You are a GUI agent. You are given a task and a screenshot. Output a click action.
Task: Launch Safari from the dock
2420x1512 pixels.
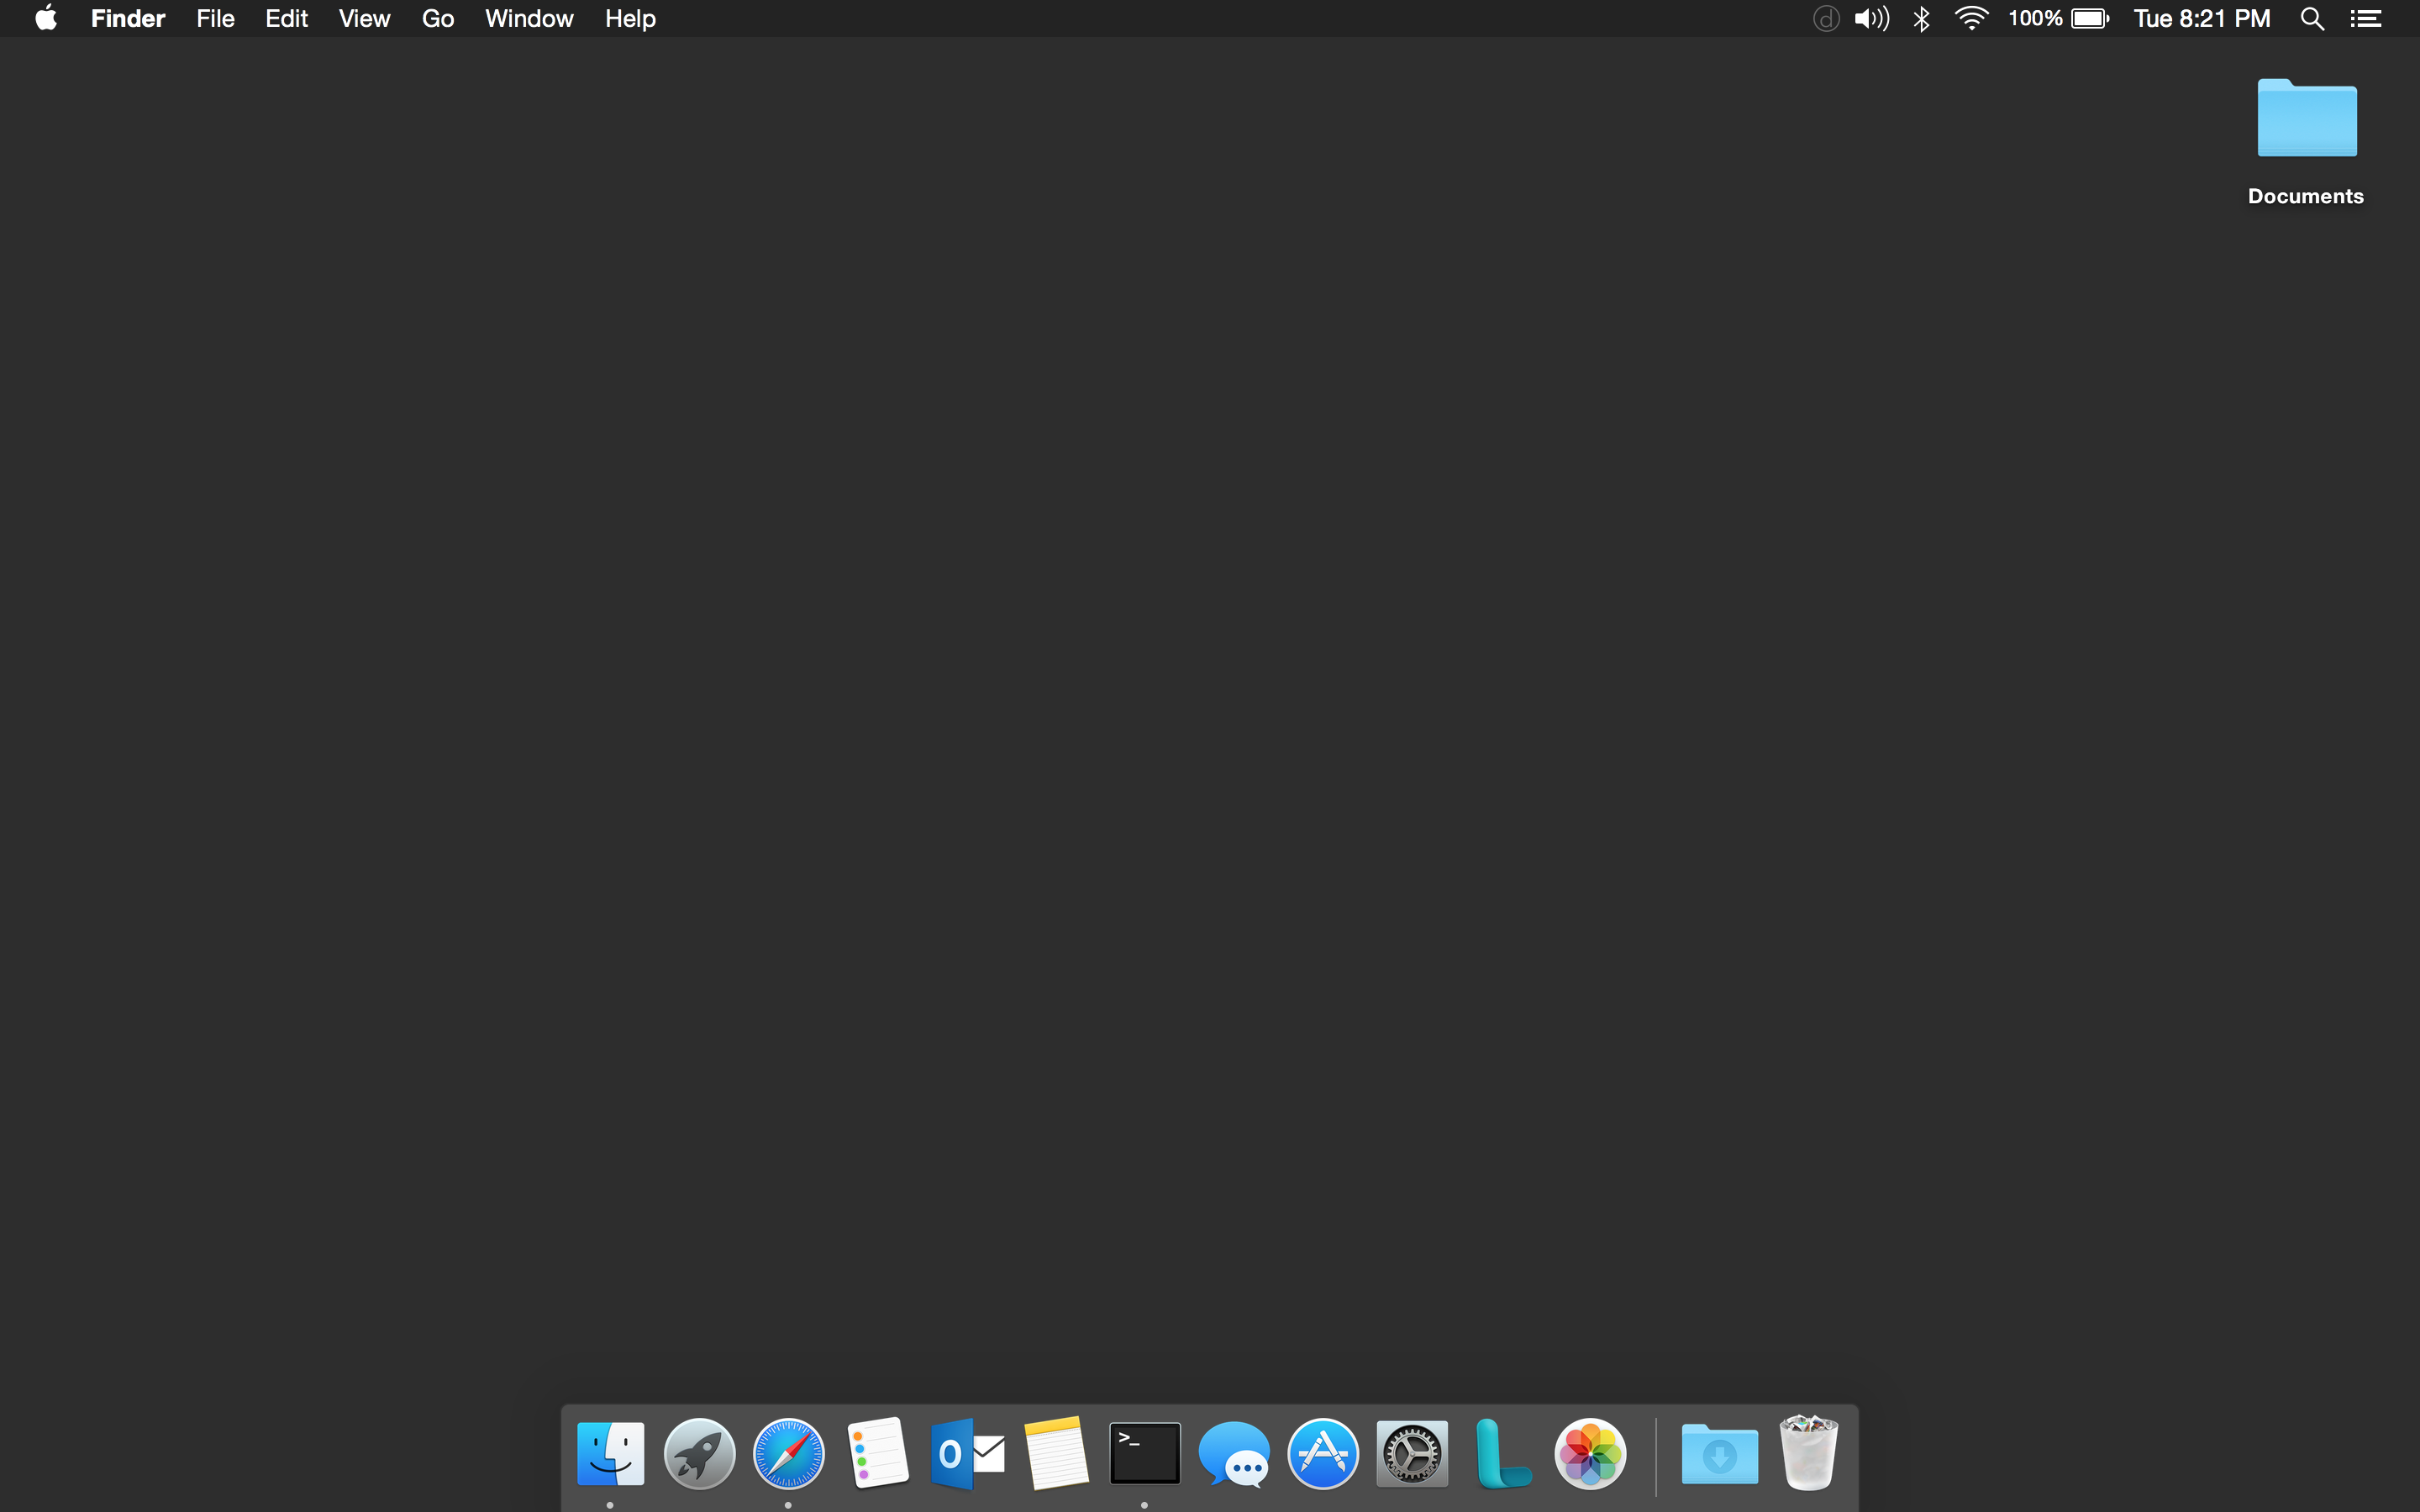click(788, 1453)
